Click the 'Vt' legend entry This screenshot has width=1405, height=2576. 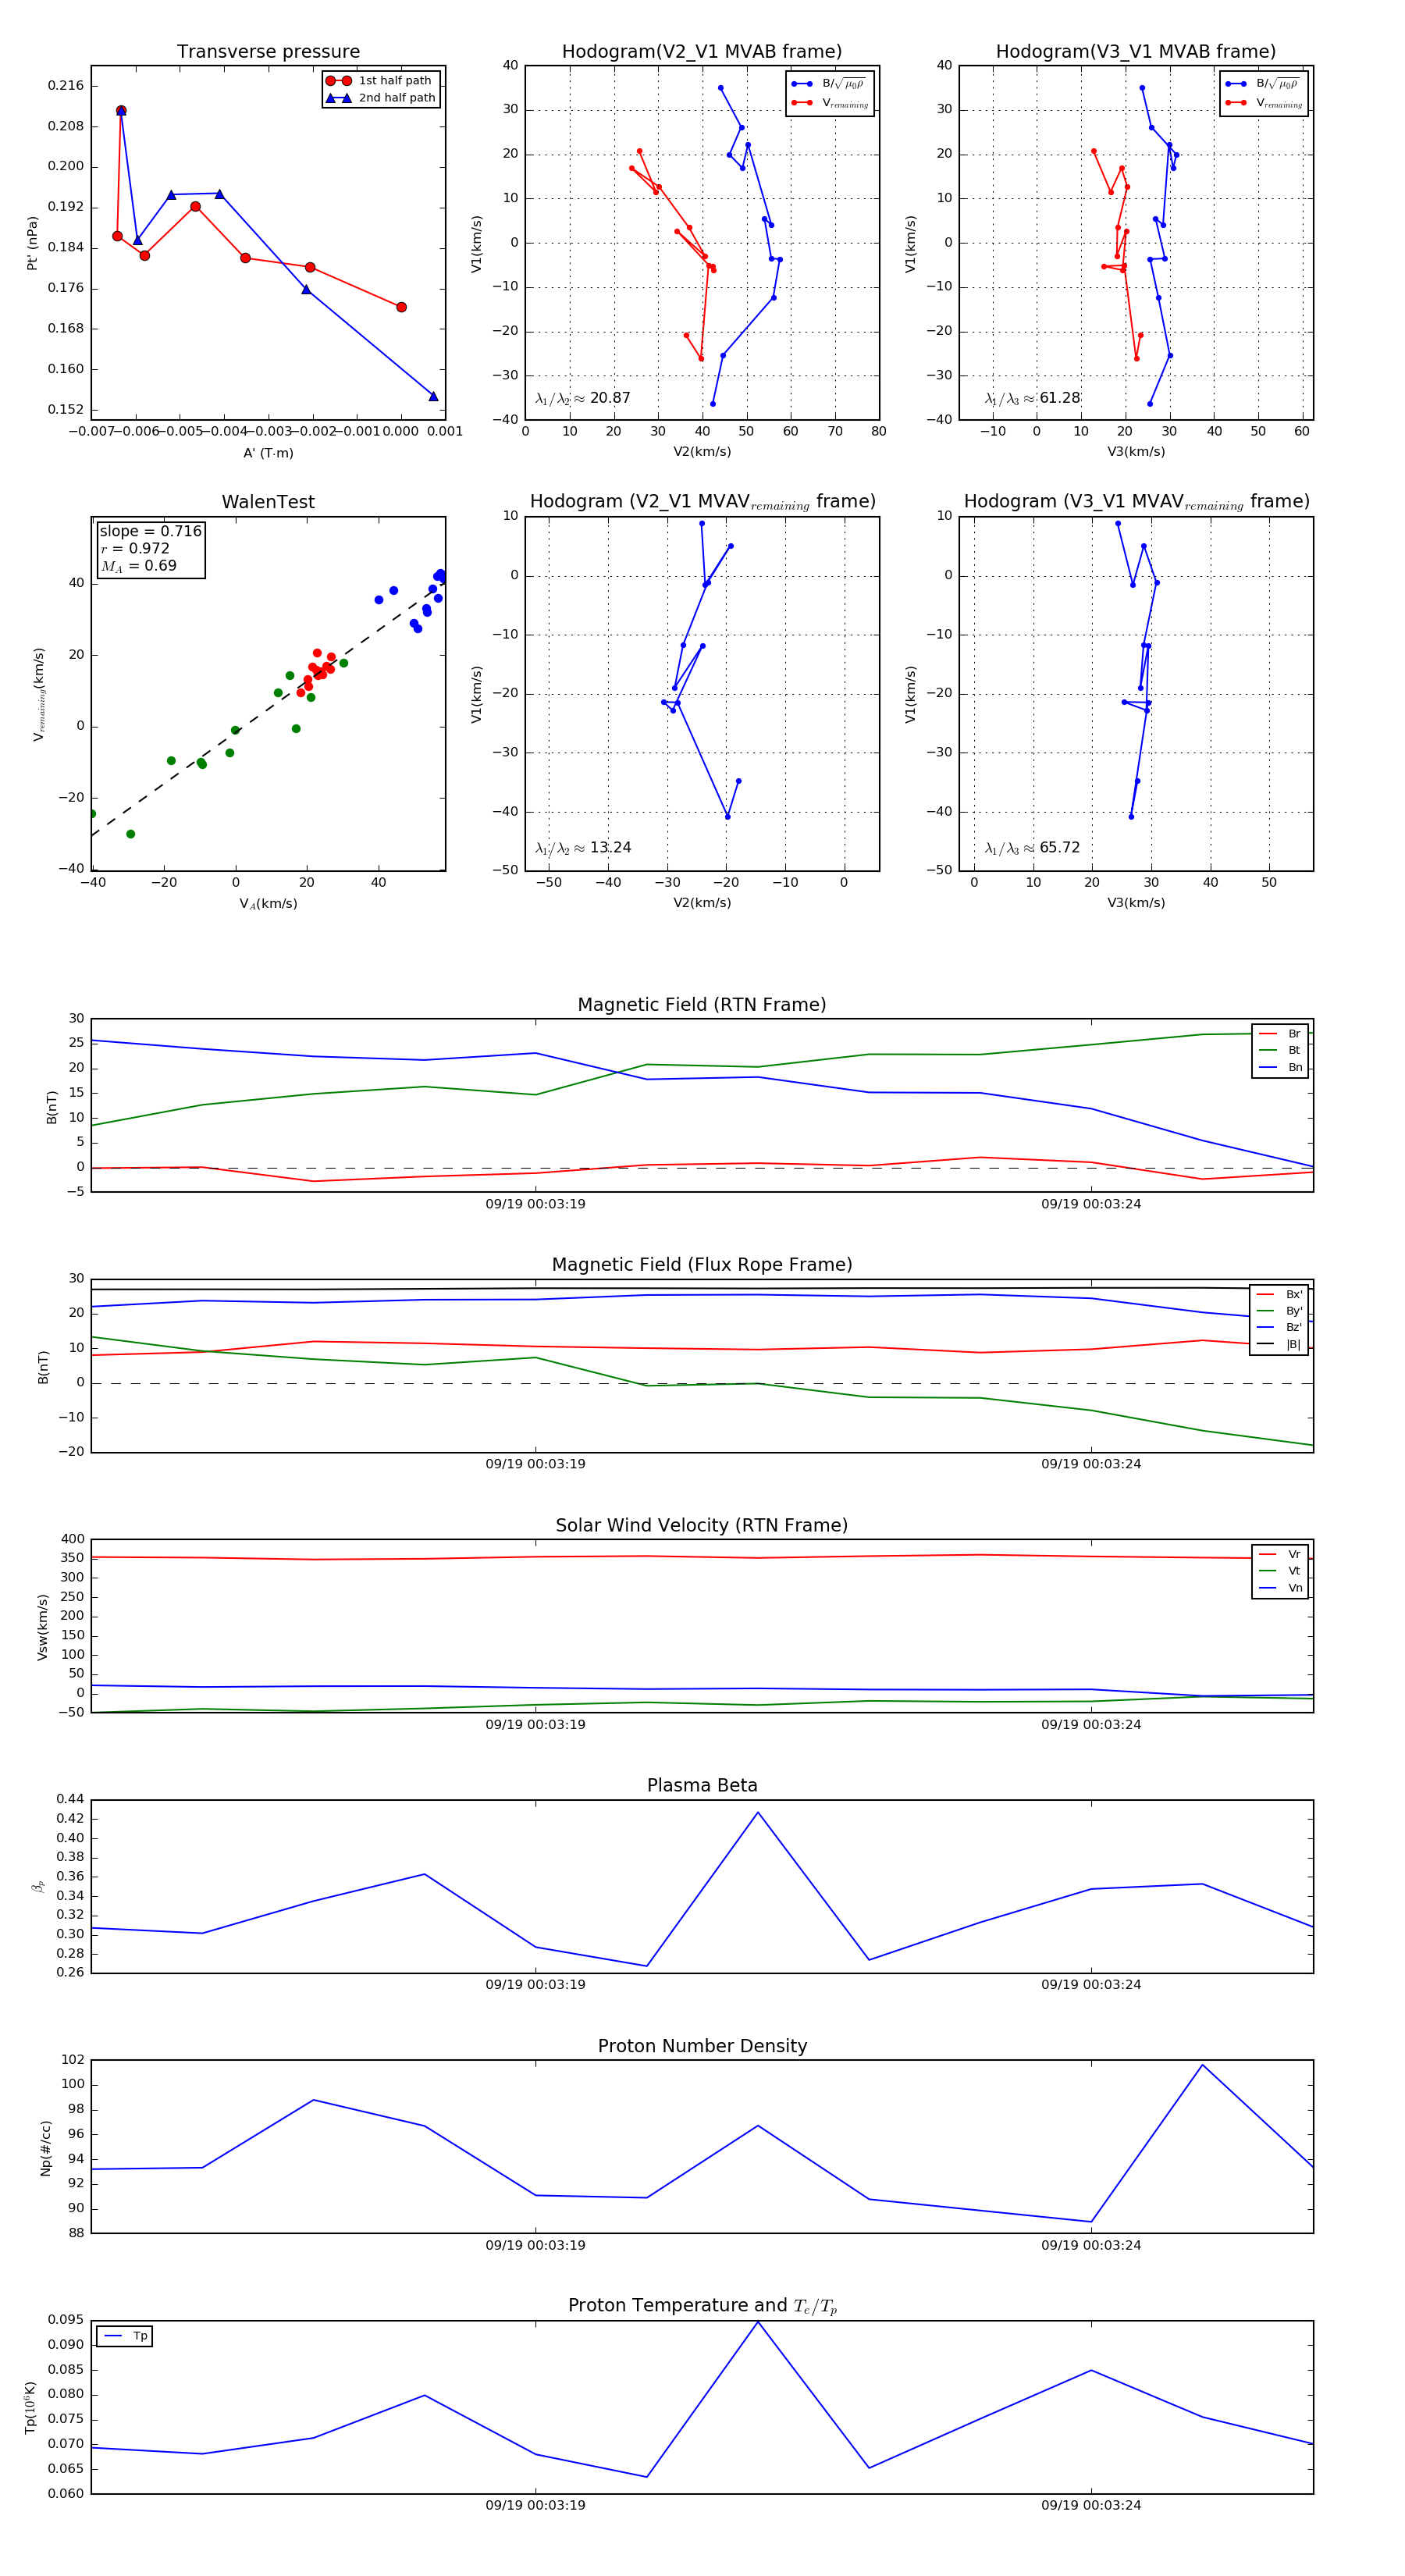[x=1280, y=1571]
